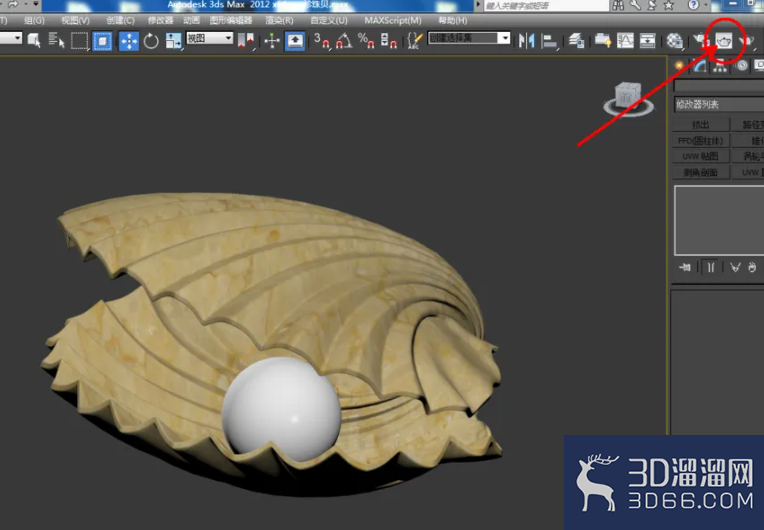
Task: Click the 挤出 modifier button
Action: pyautogui.click(x=701, y=125)
